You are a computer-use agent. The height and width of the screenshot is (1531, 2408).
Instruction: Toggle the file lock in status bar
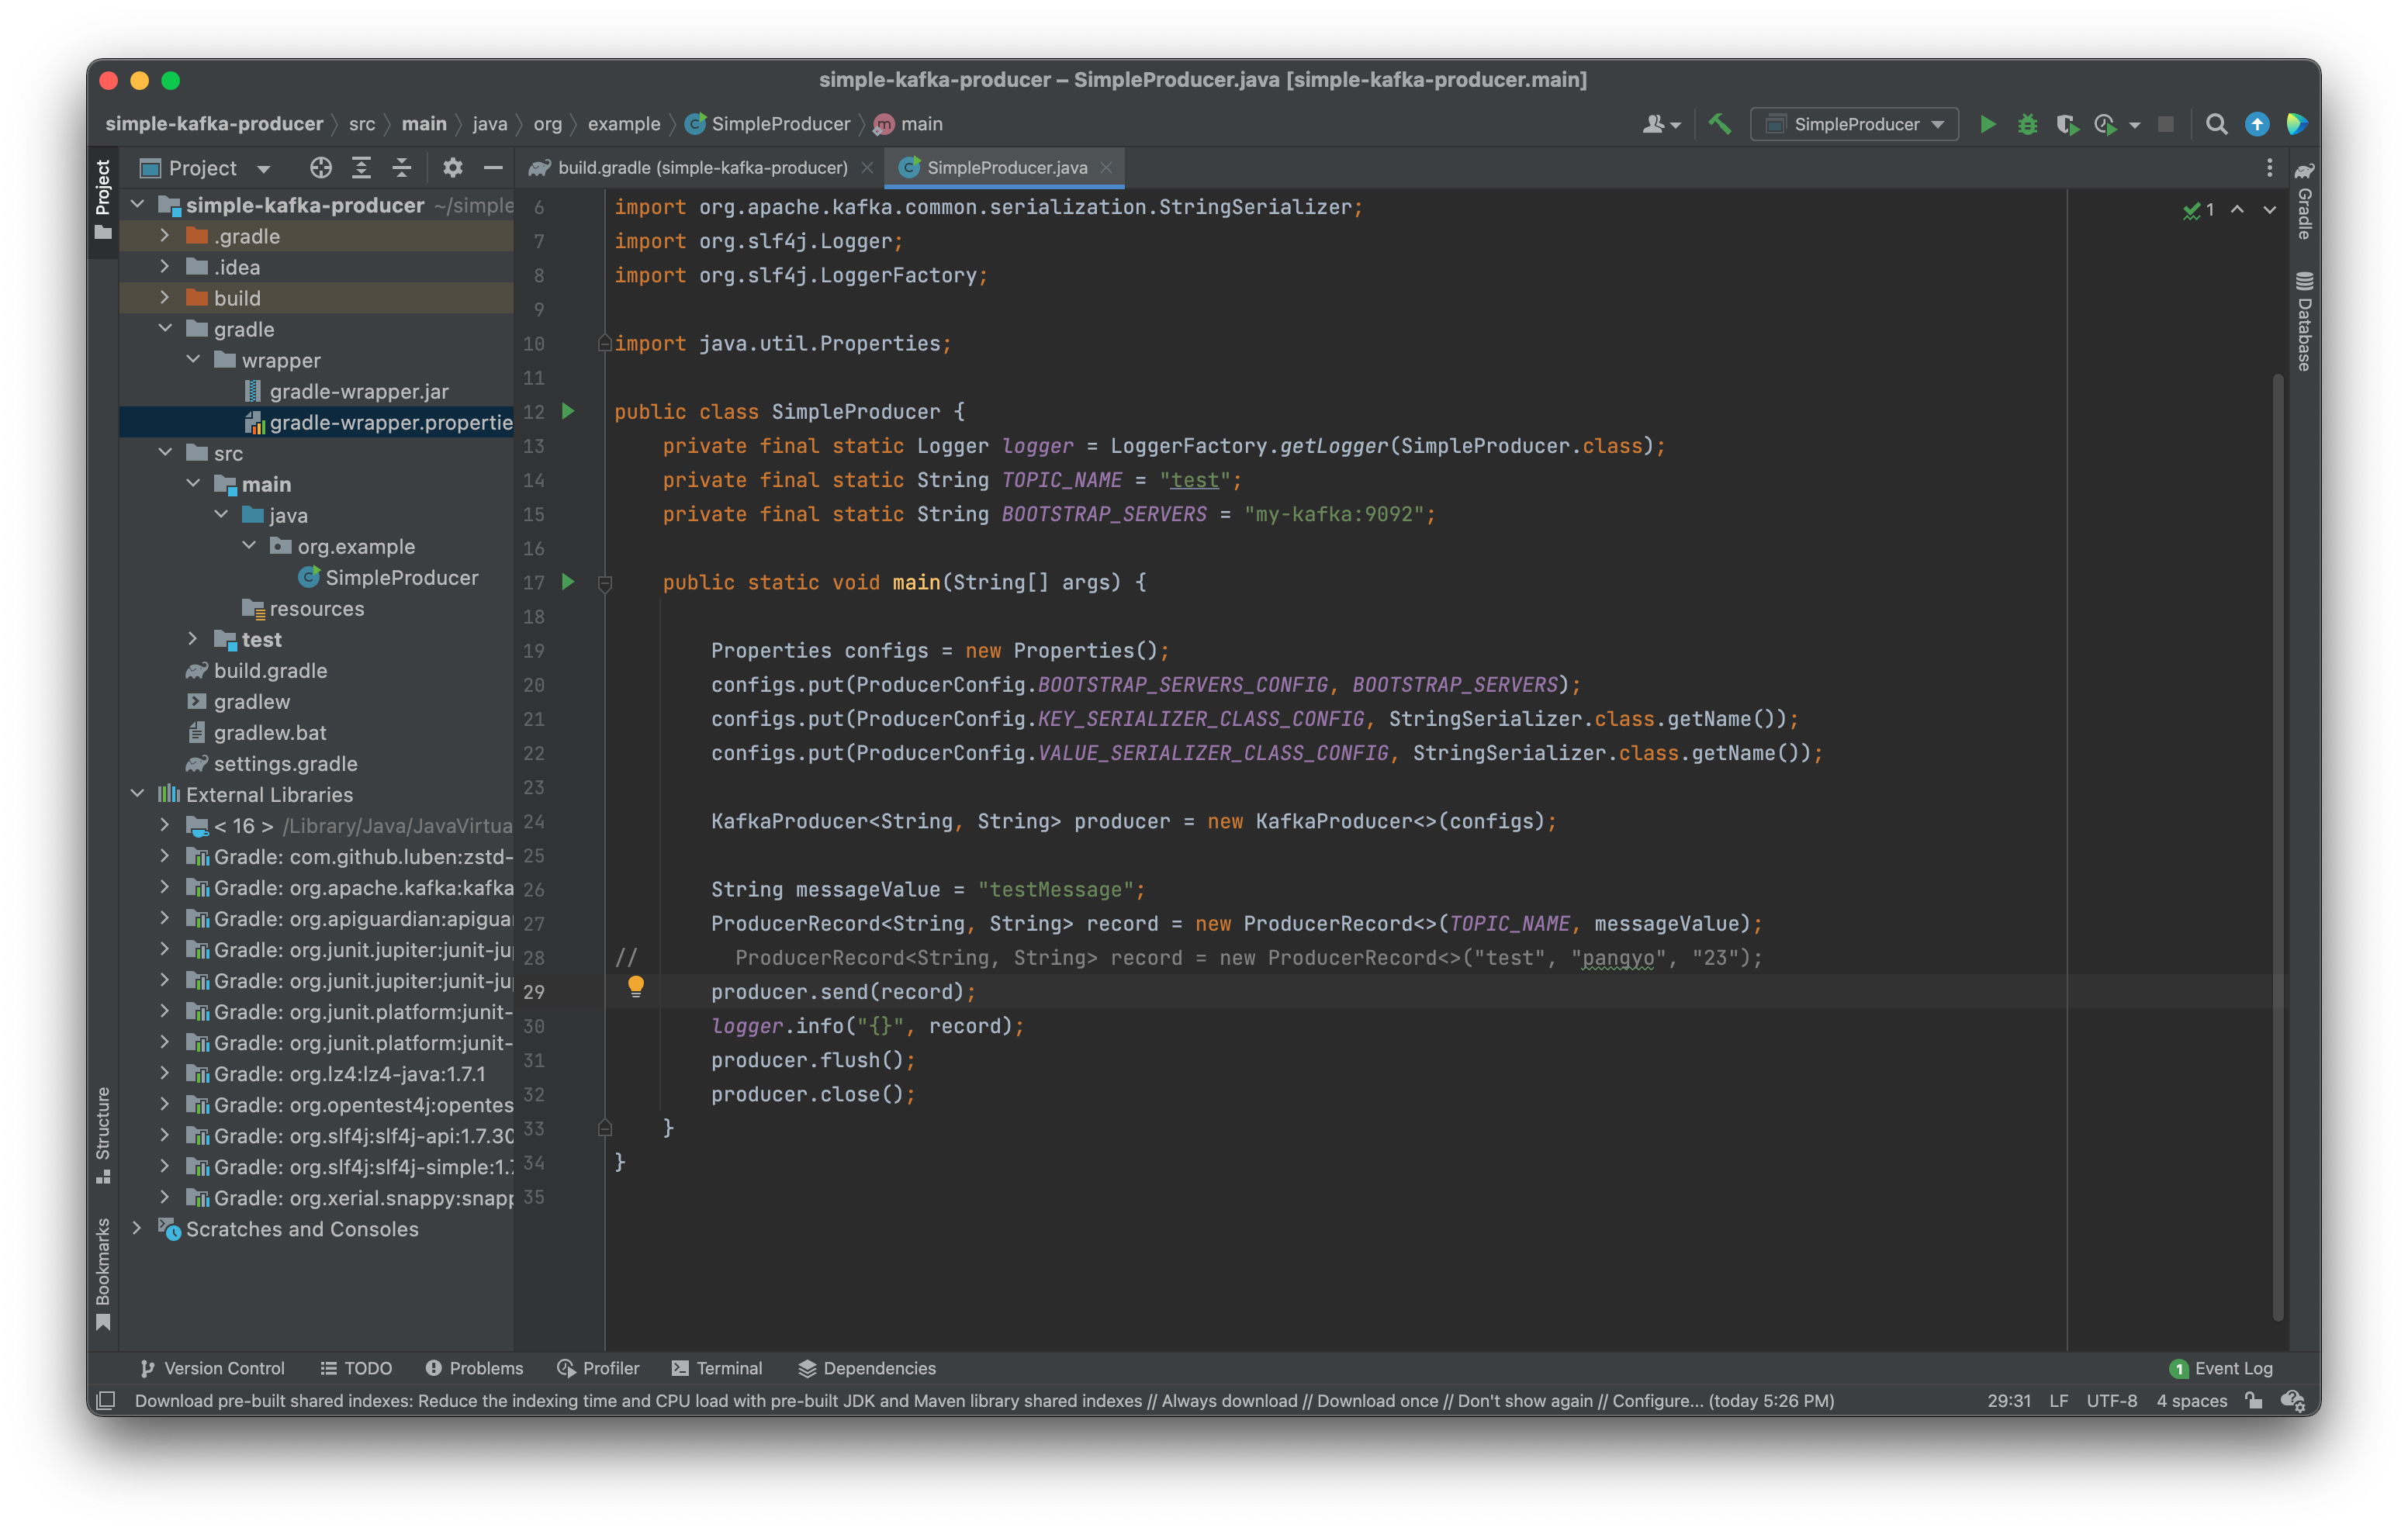(2254, 1401)
